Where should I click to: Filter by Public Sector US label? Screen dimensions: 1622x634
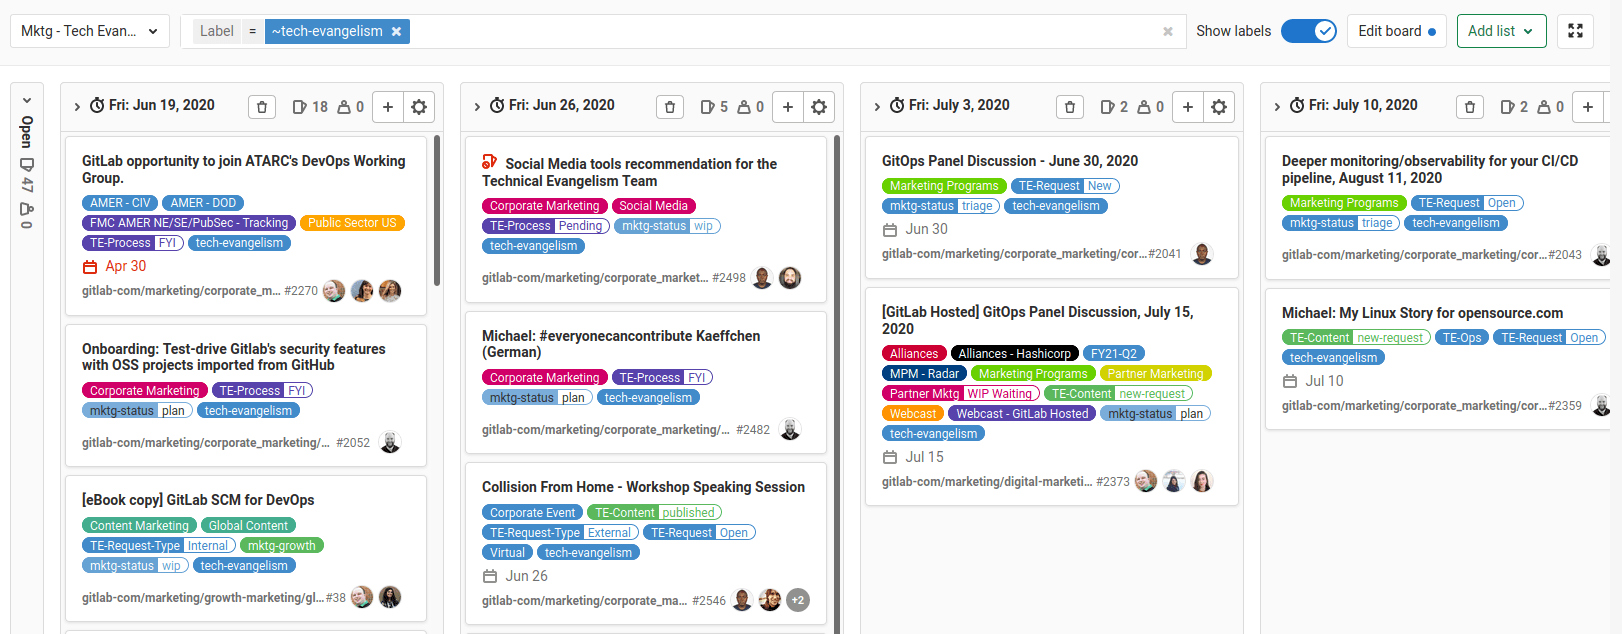352,223
